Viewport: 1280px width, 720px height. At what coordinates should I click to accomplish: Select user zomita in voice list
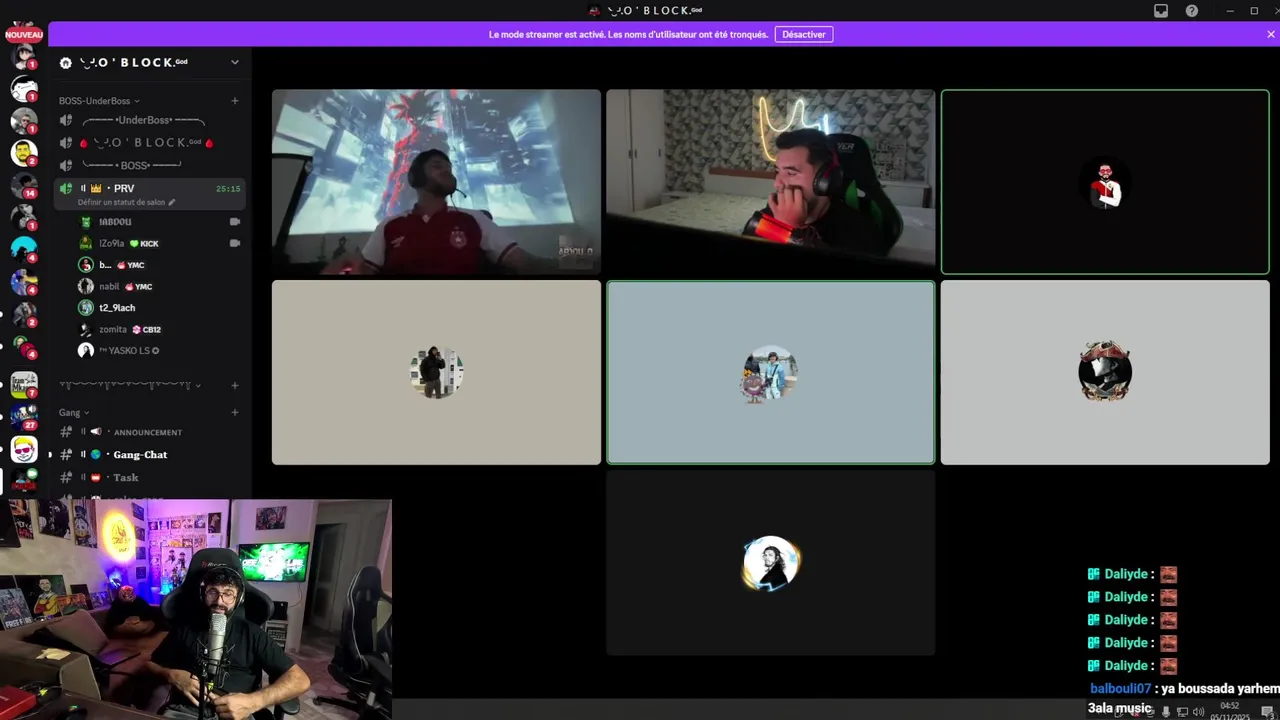pyautogui.click(x=160, y=329)
